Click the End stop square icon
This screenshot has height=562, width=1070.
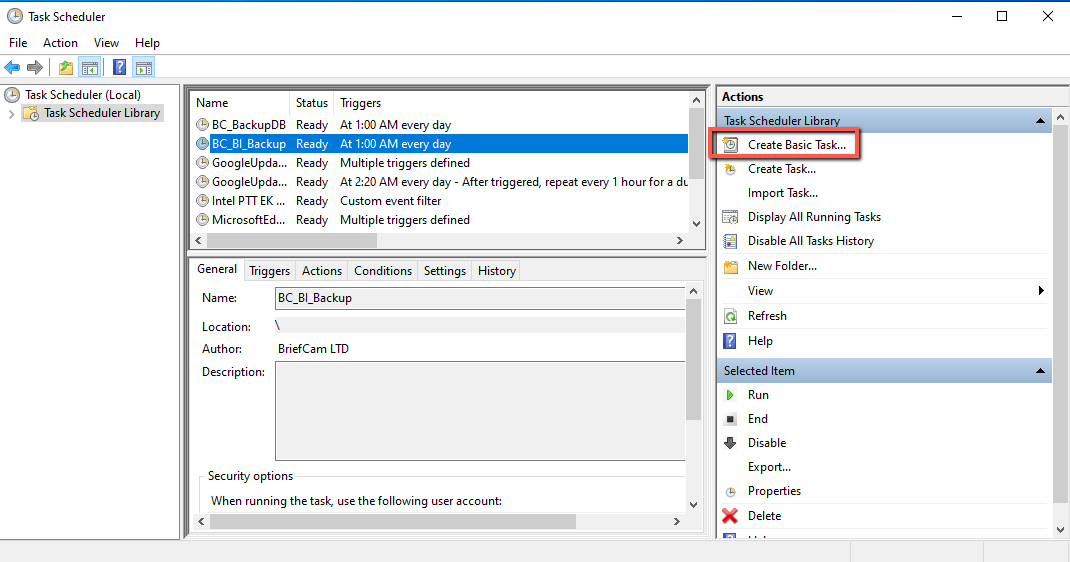[730, 419]
